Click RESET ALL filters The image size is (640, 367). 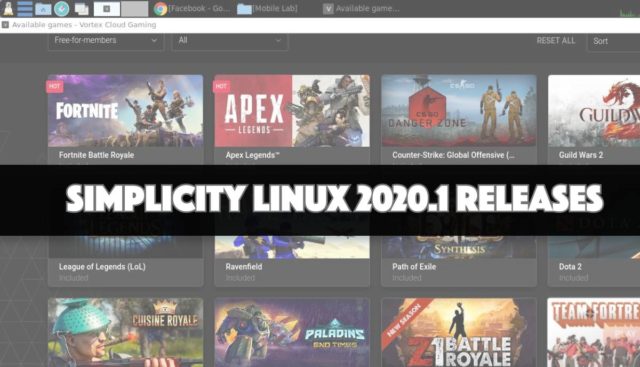(556, 41)
